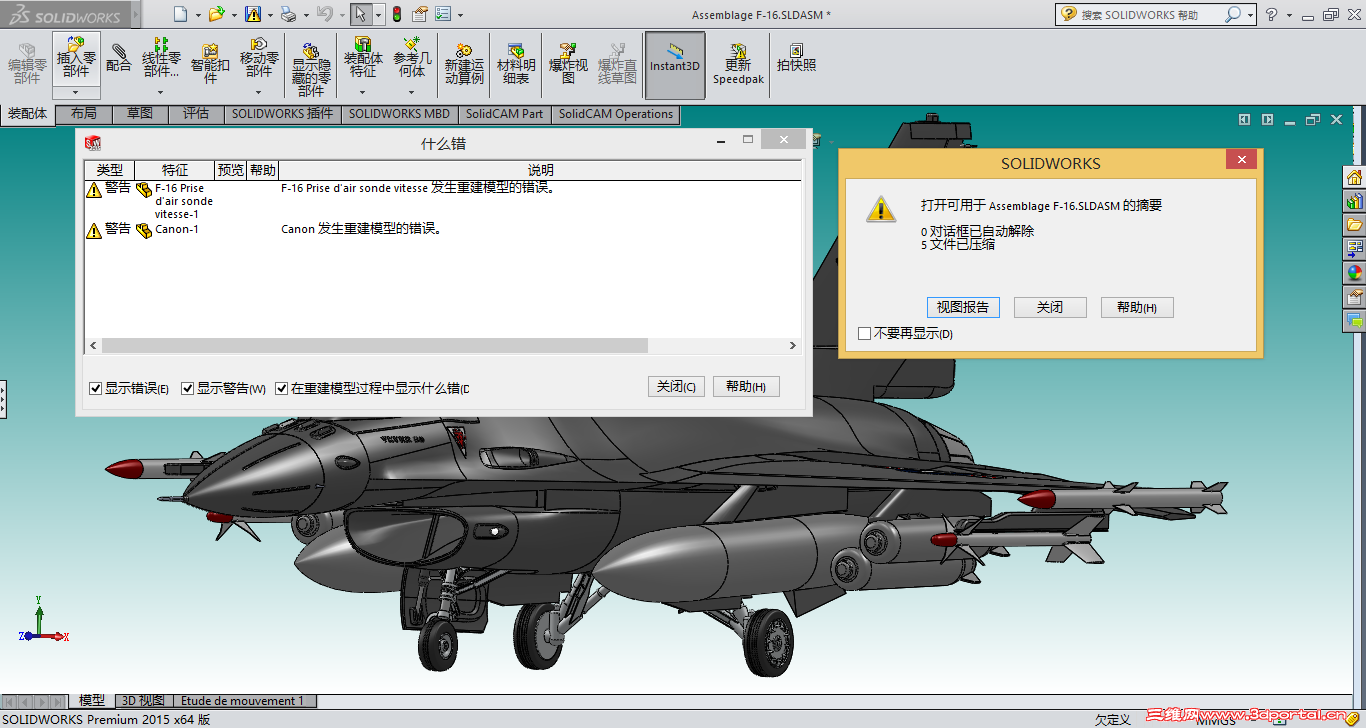Click 帮助(H) in the 什么错 dialog

[x=746, y=386]
